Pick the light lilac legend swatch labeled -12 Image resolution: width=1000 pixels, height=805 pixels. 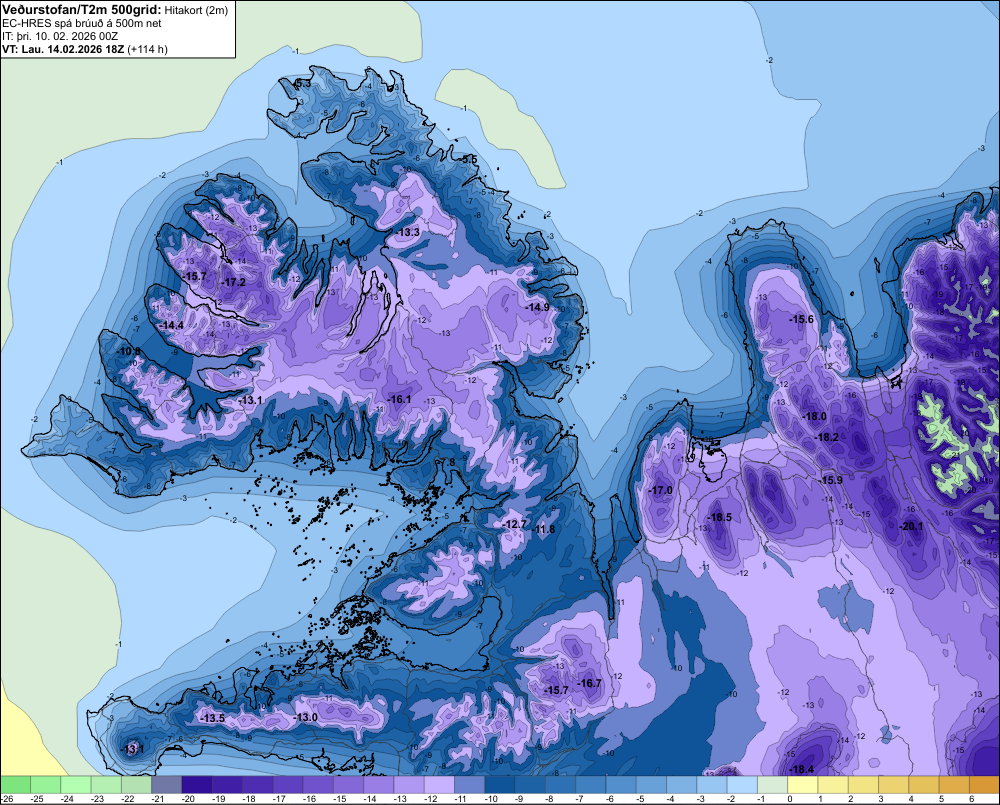click(439, 785)
